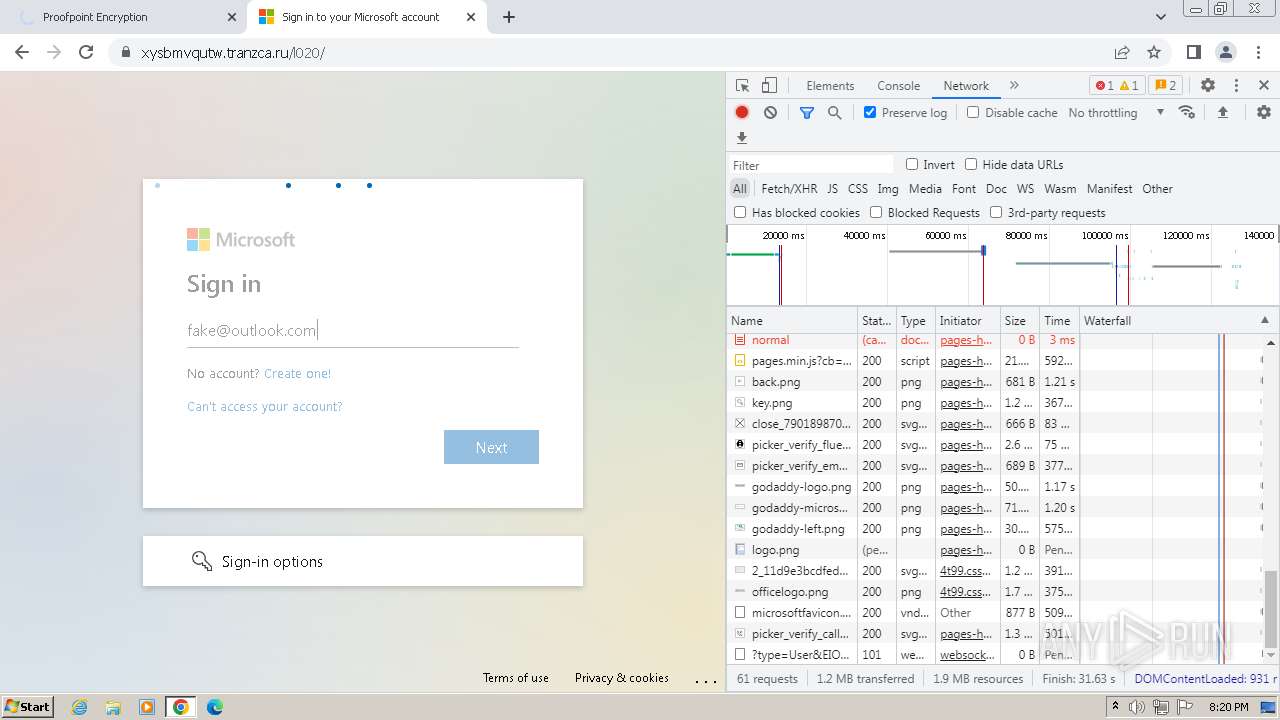Expand more DevTools tabs chevron
The width and height of the screenshot is (1280, 720).
(1014, 86)
